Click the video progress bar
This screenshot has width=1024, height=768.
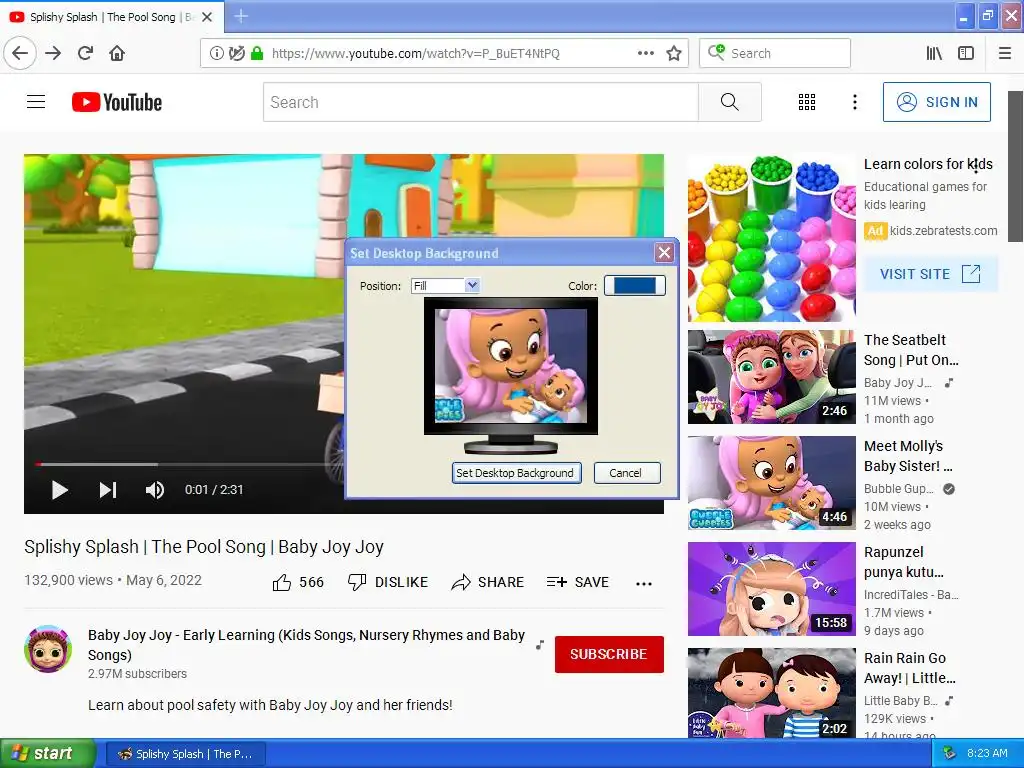189,464
